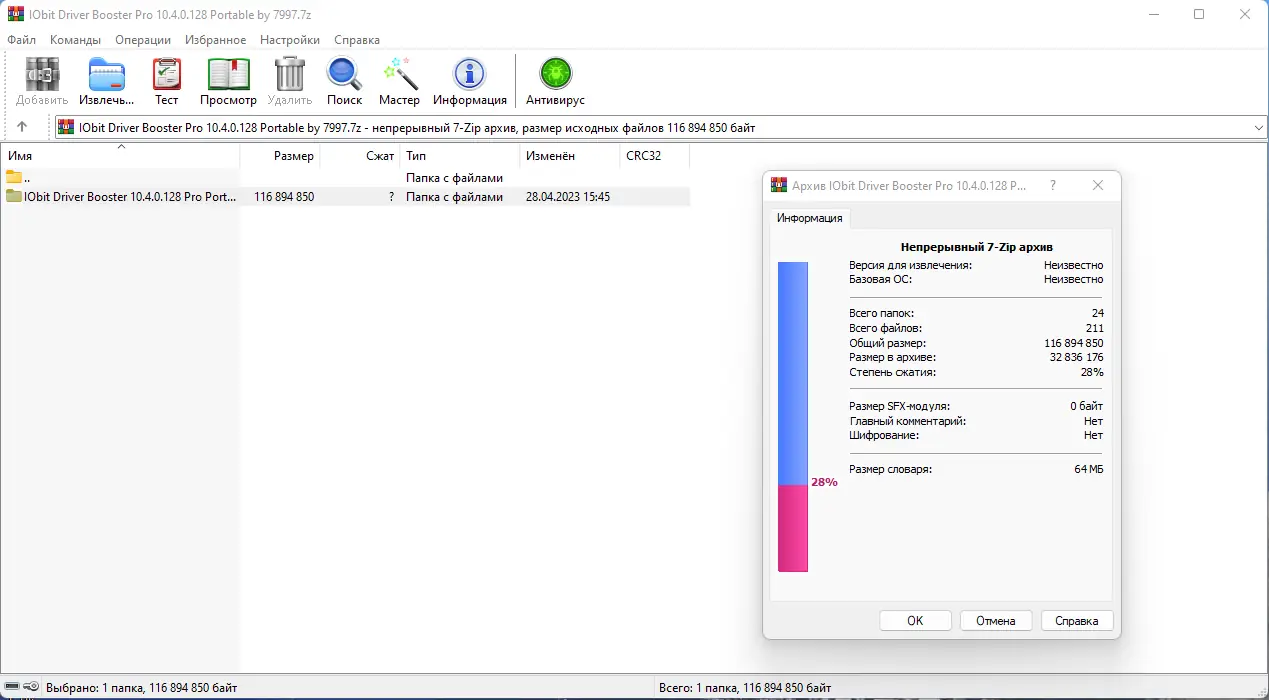
Task: Switch to the Информация tab in the dialog
Action: [809, 216]
